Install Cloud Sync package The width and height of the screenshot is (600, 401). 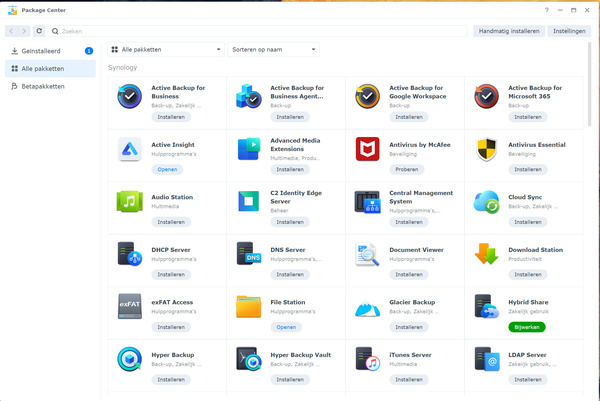click(x=528, y=222)
